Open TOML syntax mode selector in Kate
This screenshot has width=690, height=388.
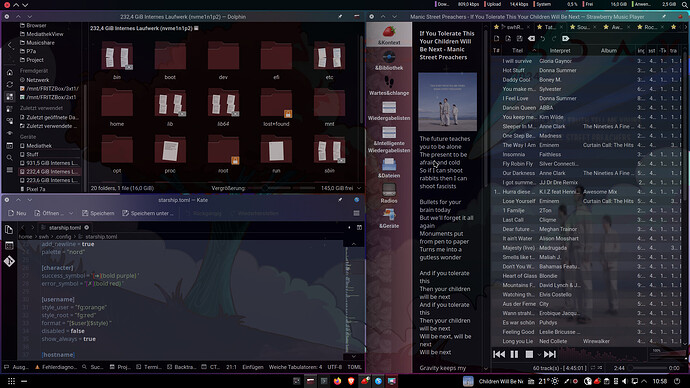[x=354, y=367]
